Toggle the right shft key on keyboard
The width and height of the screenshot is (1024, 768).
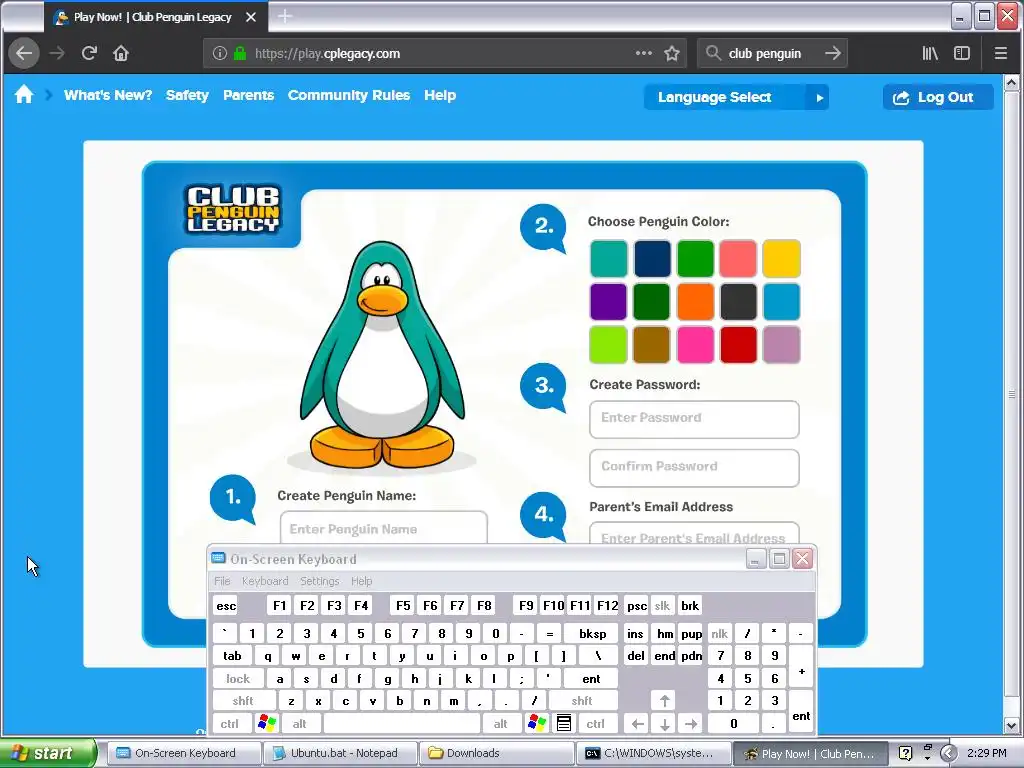pyautogui.click(x=582, y=701)
